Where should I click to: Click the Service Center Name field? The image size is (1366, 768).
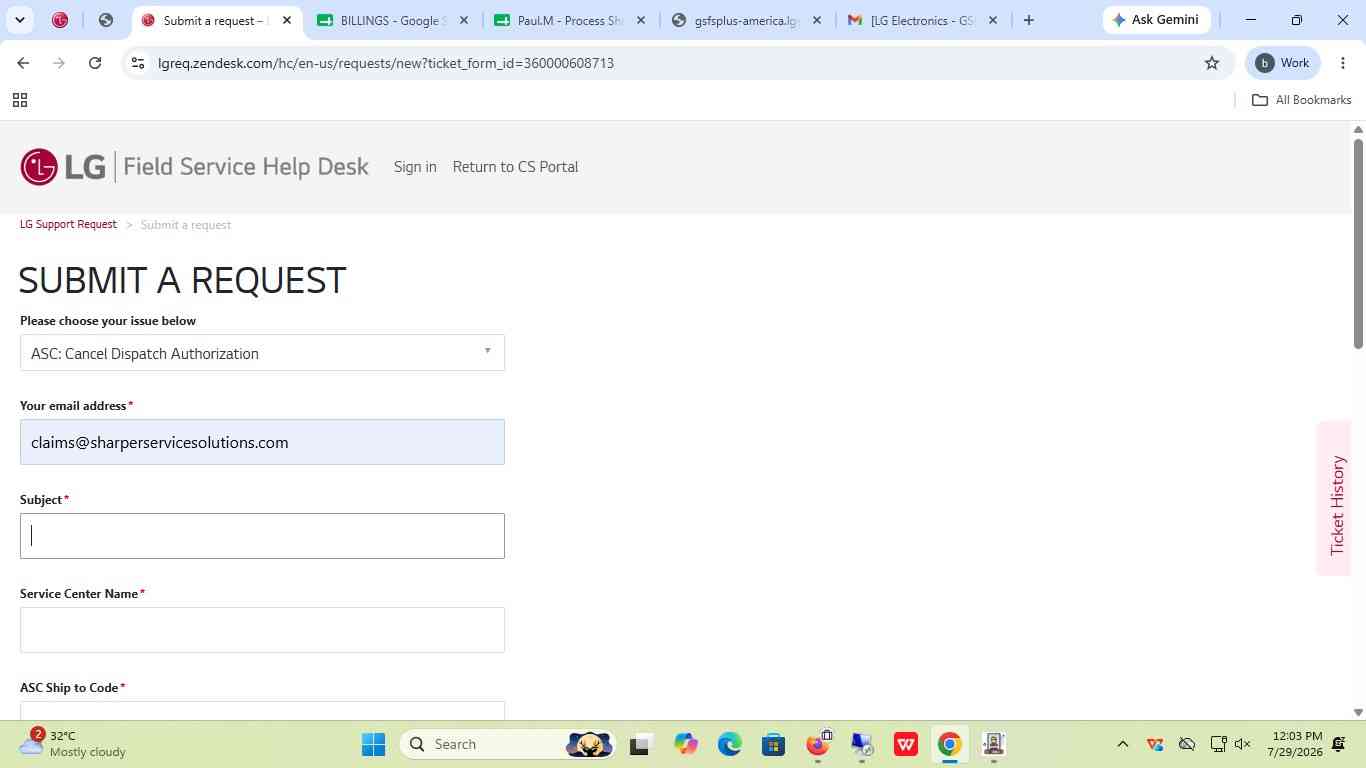click(262, 630)
